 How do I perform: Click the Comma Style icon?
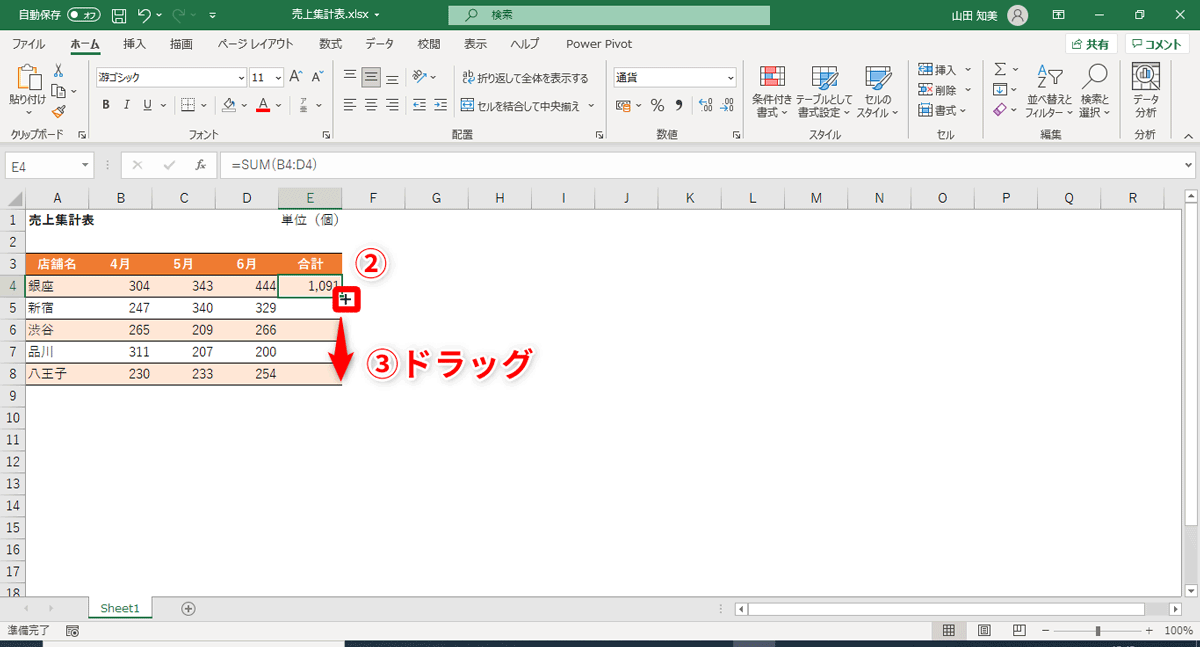tap(679, 105)
